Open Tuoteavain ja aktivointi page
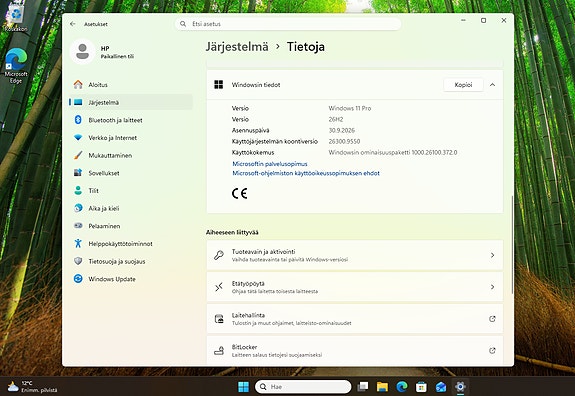The height and width of the screenshot is (396, 575). click(x=355, y=255)
